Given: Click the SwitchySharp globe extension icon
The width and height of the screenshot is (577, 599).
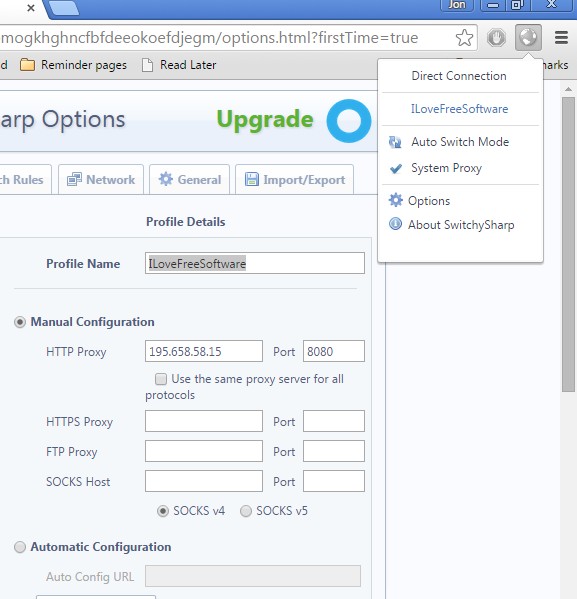Looking at the screenshot, I should click(x=528, y=37).
